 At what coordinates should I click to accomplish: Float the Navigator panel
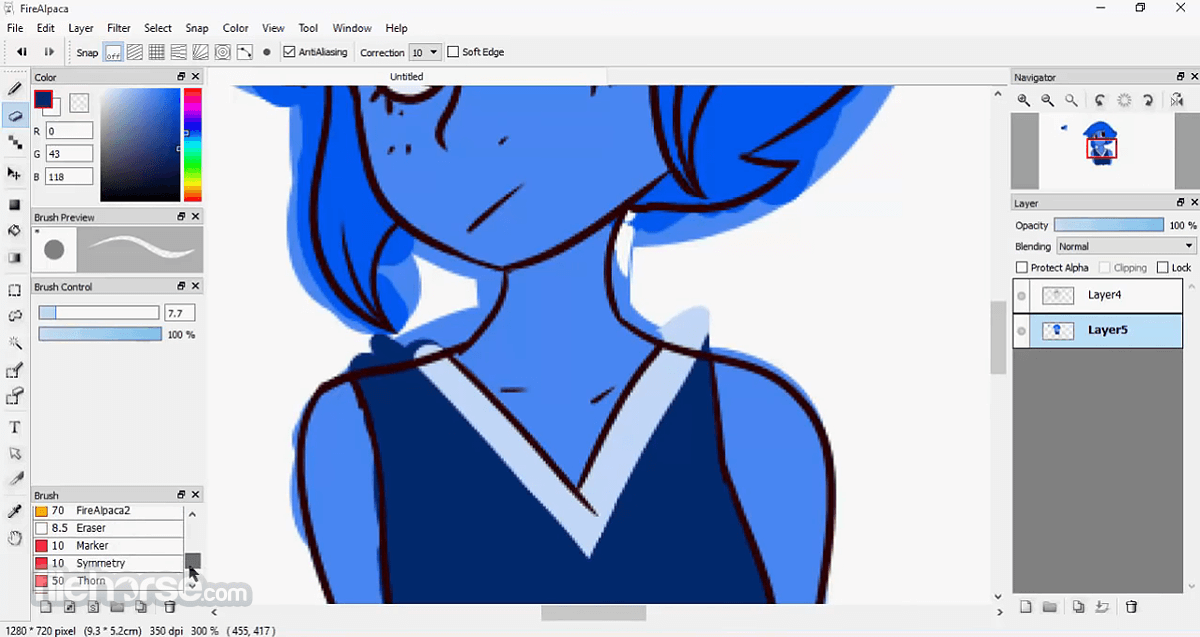click(1181, 77)
